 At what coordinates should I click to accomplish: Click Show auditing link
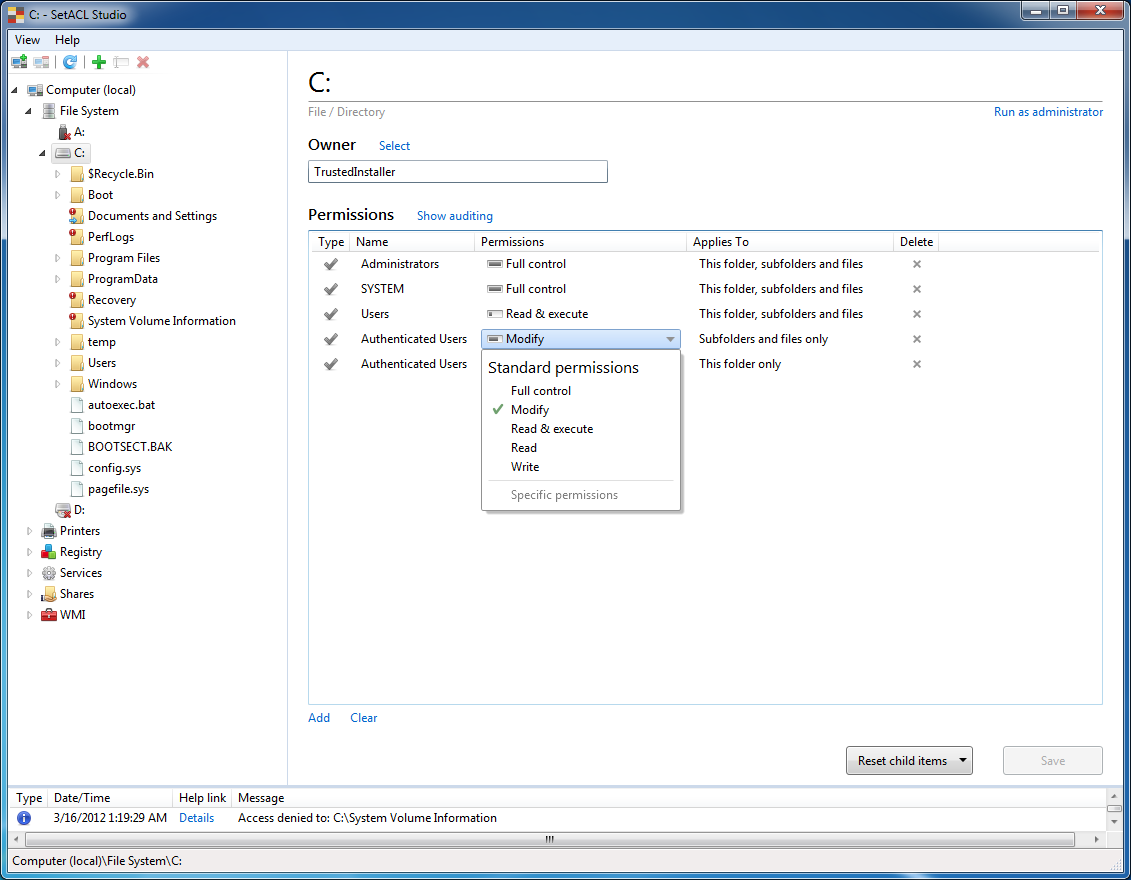click(x=454, y=216)
